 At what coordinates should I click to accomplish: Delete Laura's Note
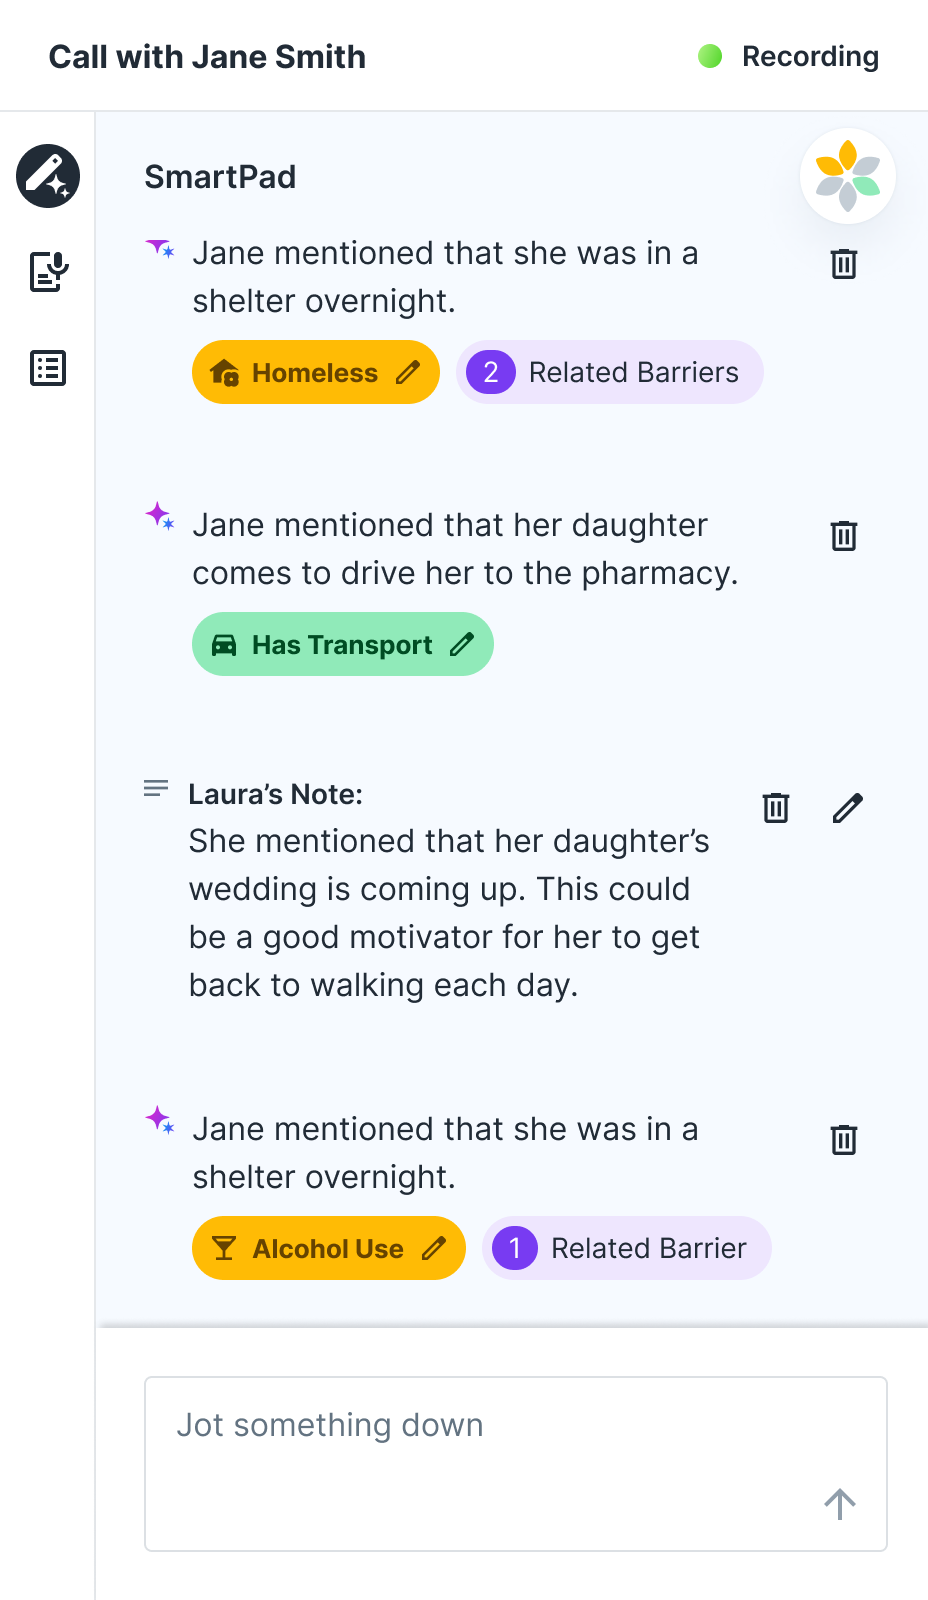coord(776,807)
